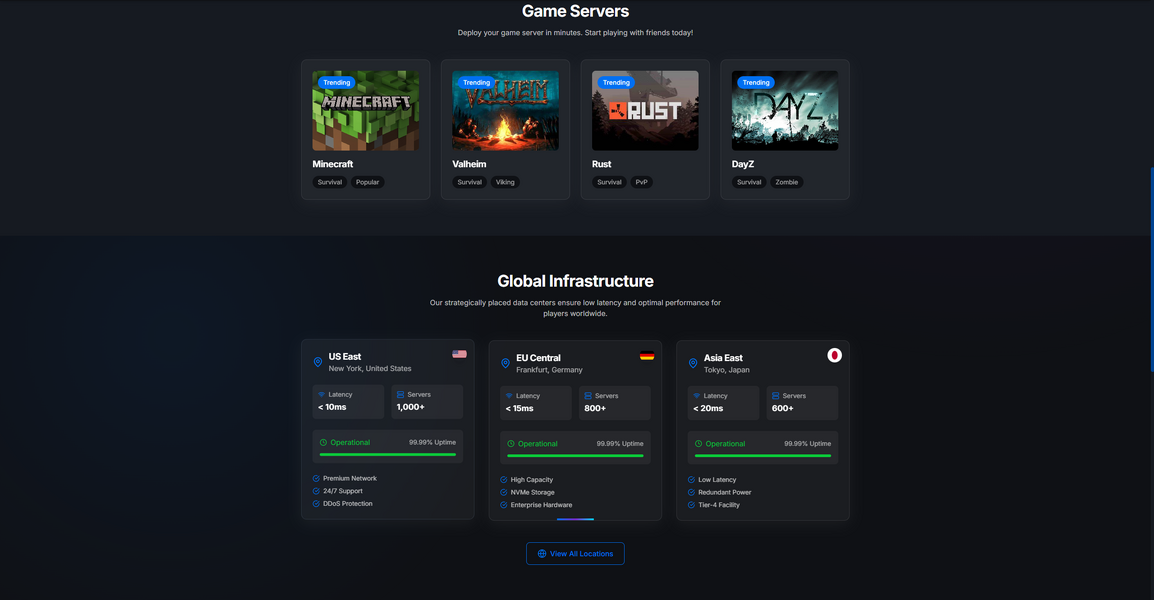Click the Asia East green uptime bar
The width and height of the screenshot is (1154, 600).
click(763, 456)
